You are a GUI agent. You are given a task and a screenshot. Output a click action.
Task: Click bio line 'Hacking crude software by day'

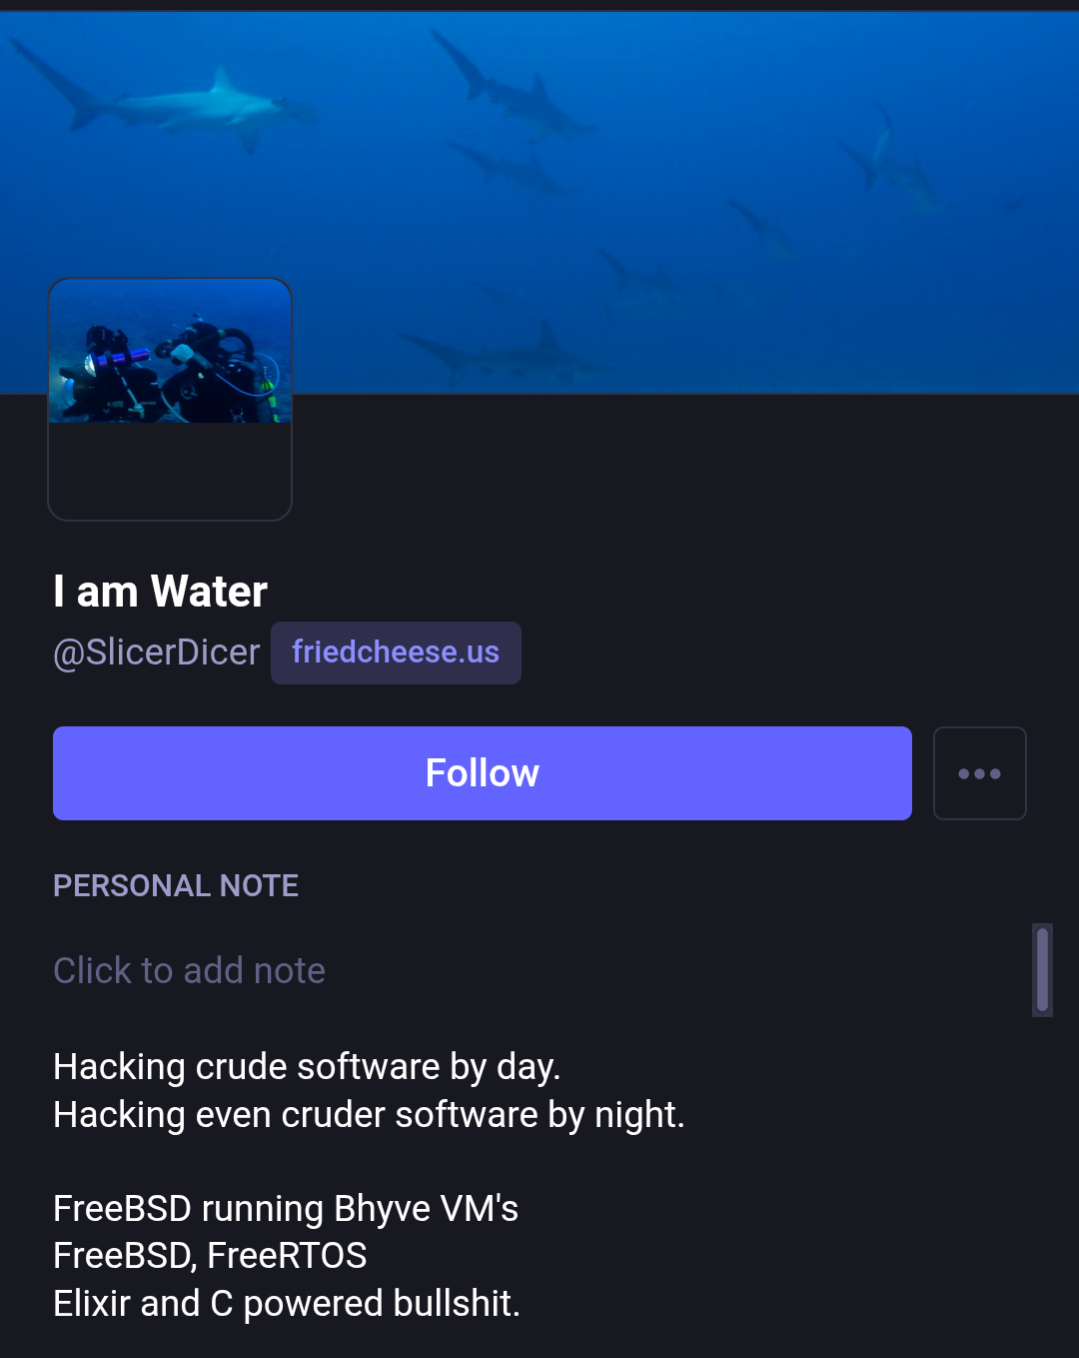click(x=306, y=1067)
